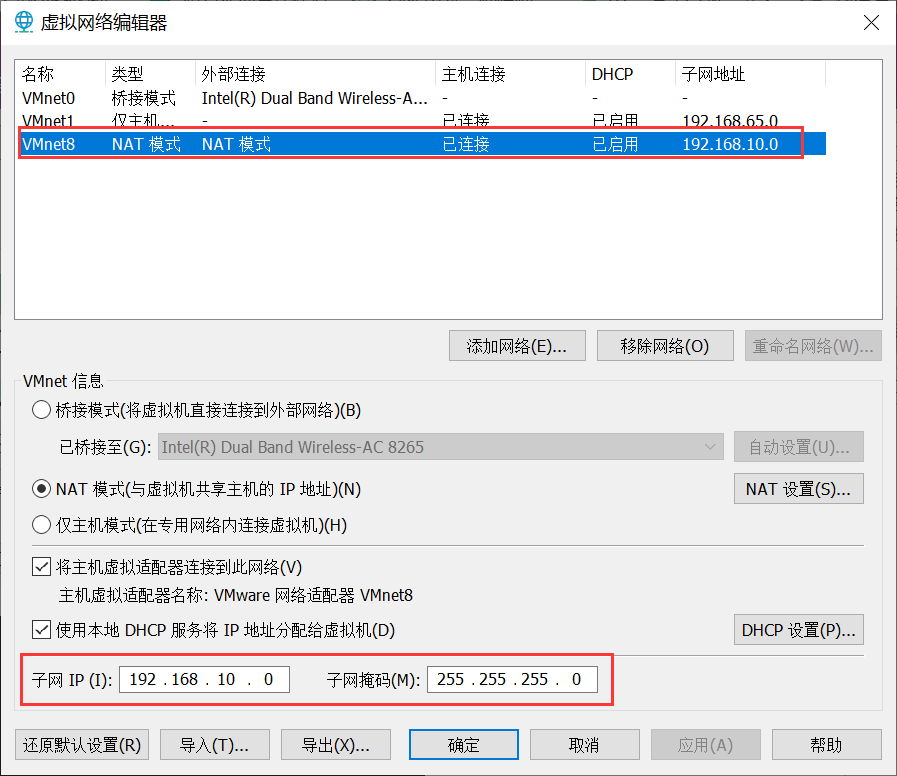897x776 pixels.
Task: Click 已连接 host cell in VMnet8 row
Action: pos(466,144)
